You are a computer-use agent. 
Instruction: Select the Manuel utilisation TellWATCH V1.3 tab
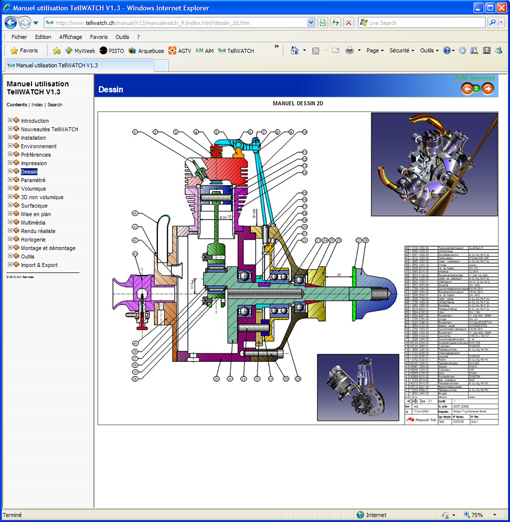79,65
